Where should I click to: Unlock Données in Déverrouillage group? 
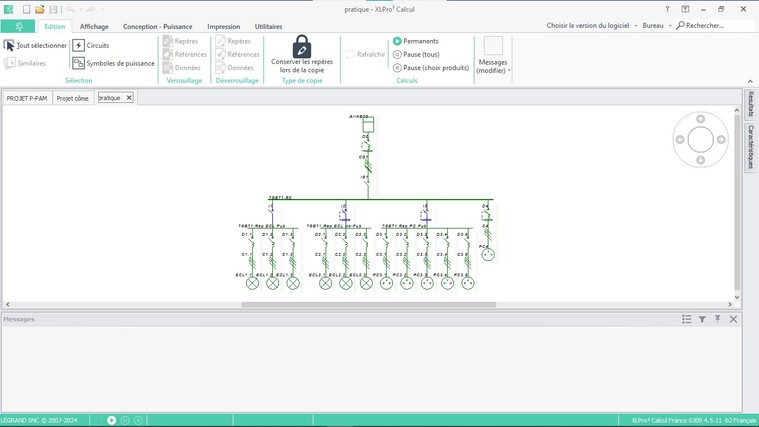click(x=234, y=68)
